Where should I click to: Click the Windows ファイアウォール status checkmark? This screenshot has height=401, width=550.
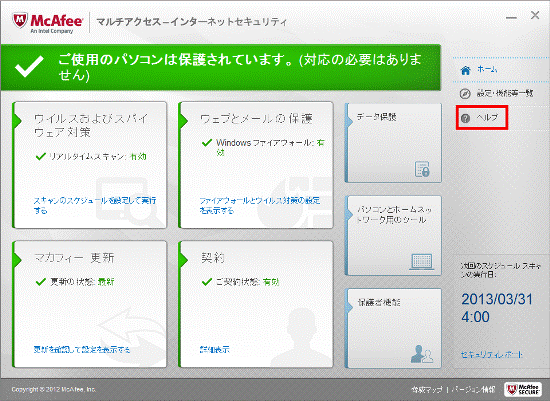click(207, 142)
